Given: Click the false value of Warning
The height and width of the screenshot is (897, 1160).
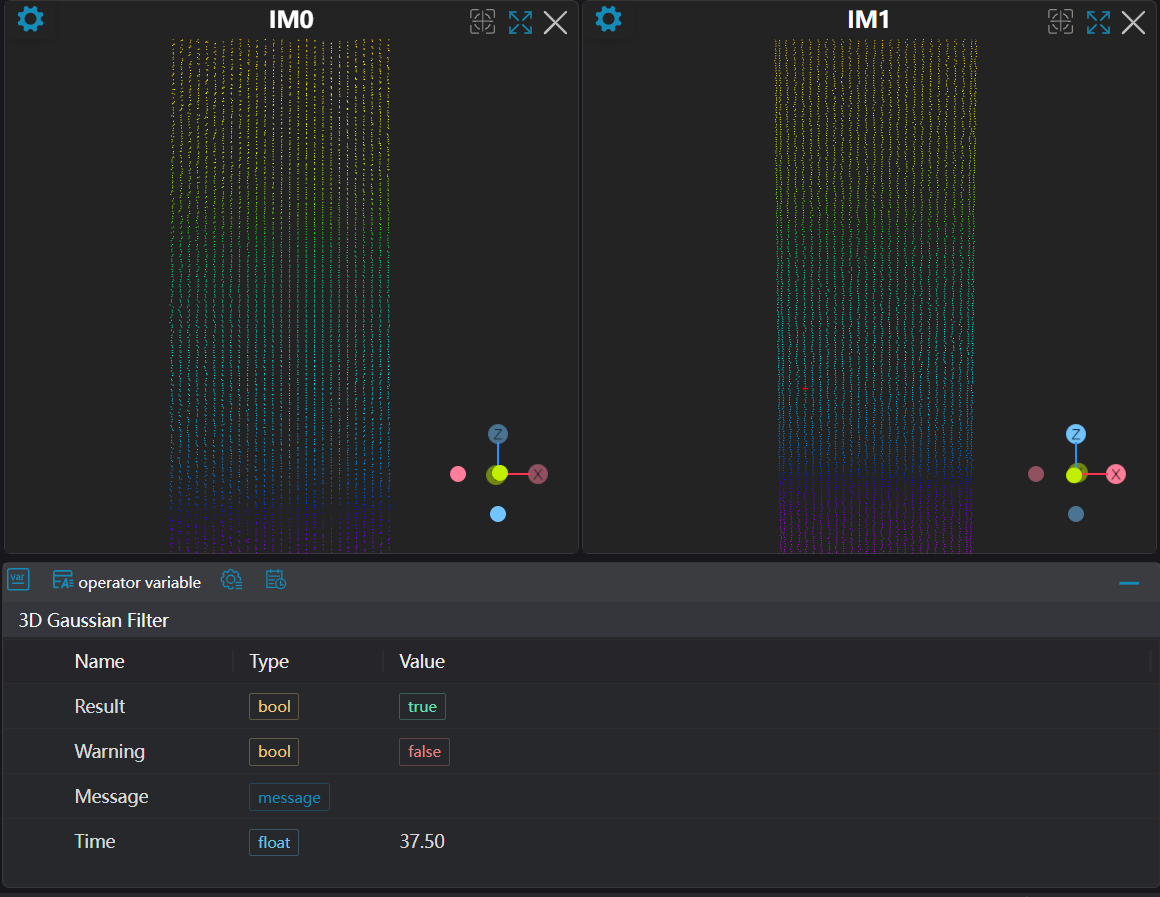Looking at the screenshot, I should tap(424, 752).
